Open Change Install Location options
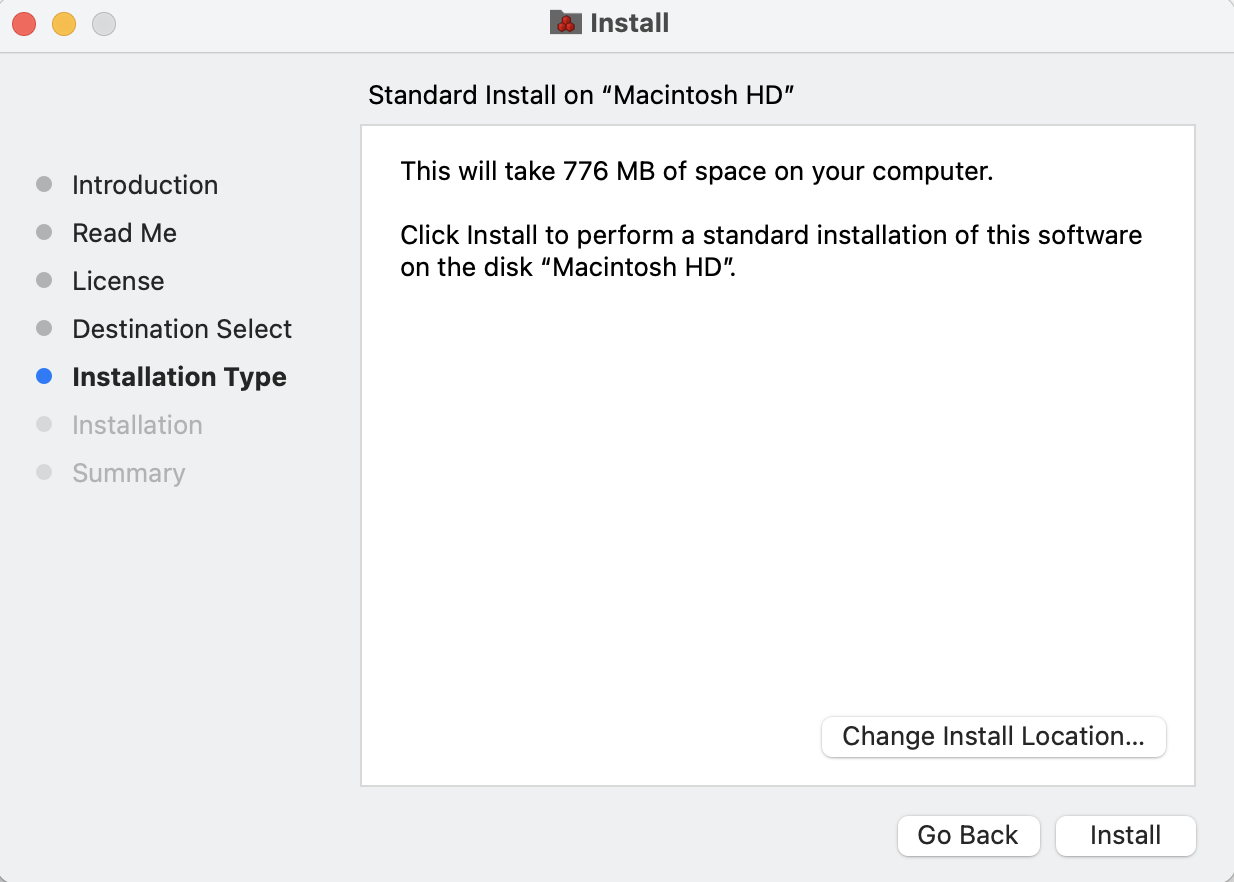Image resolution: width=1234 pixels, height=882 pixels. tap(993, 737)
